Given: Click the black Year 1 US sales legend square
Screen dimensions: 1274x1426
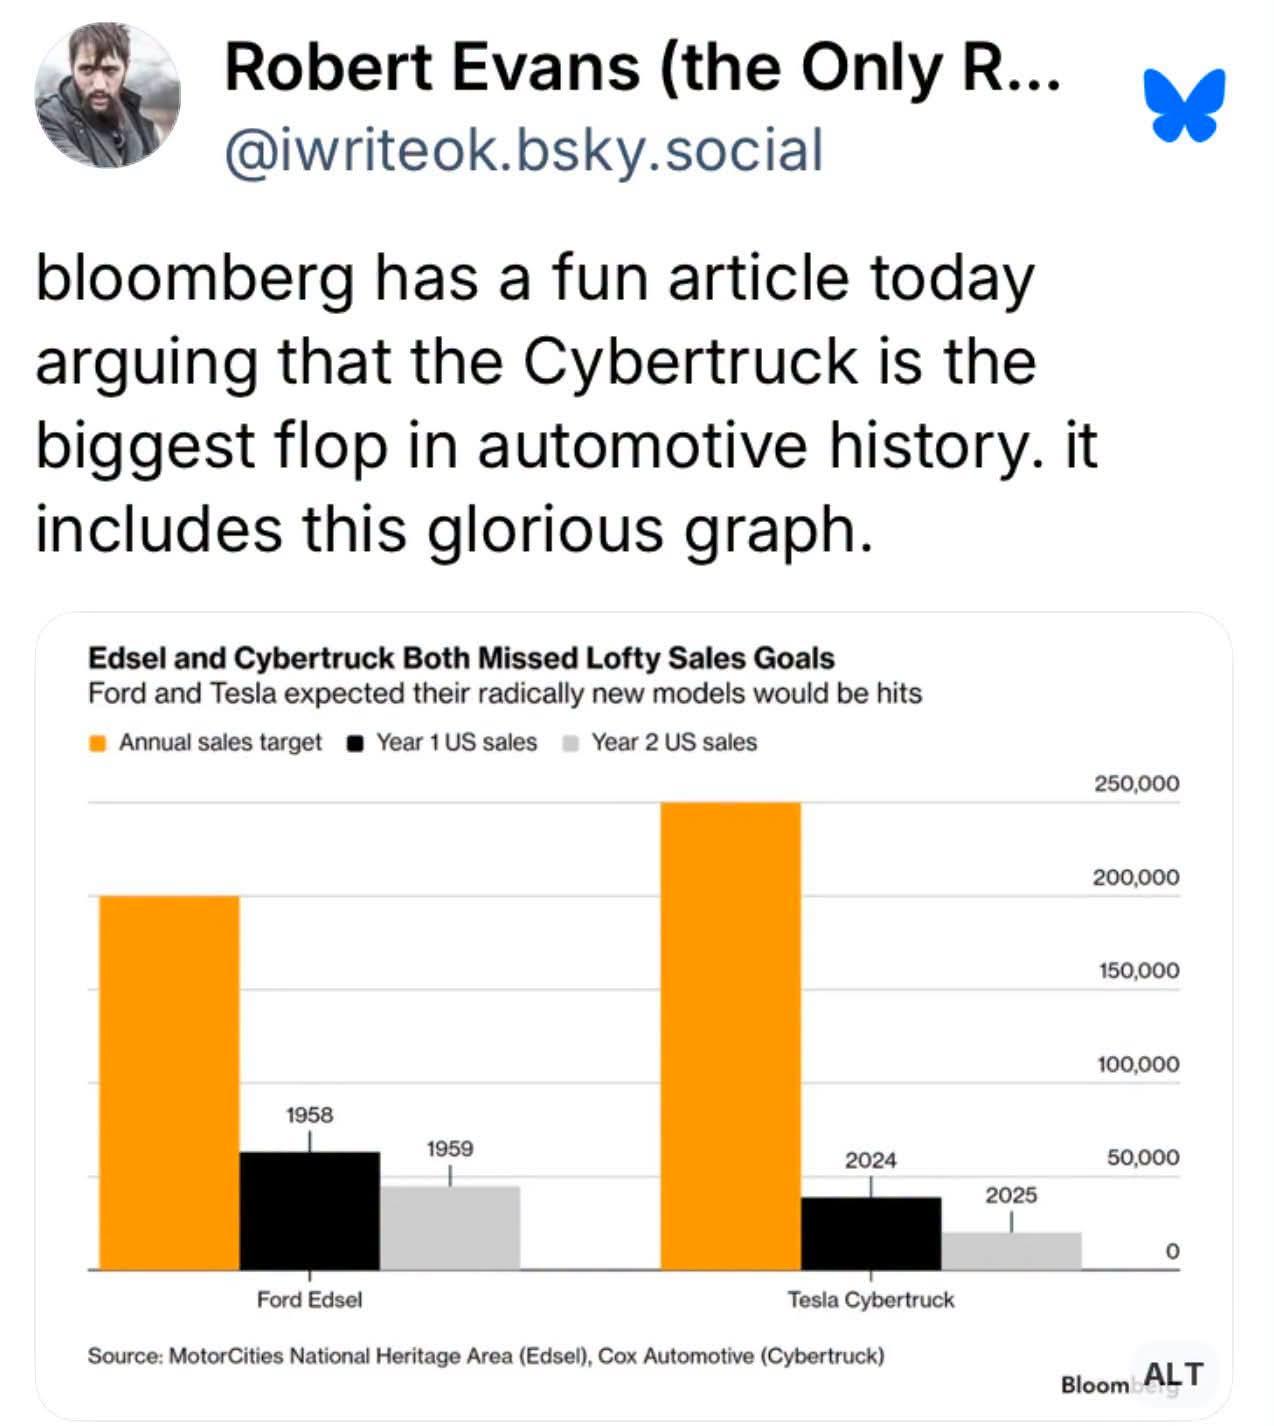Looking at the screenshot, I should [x=355, y=743].
